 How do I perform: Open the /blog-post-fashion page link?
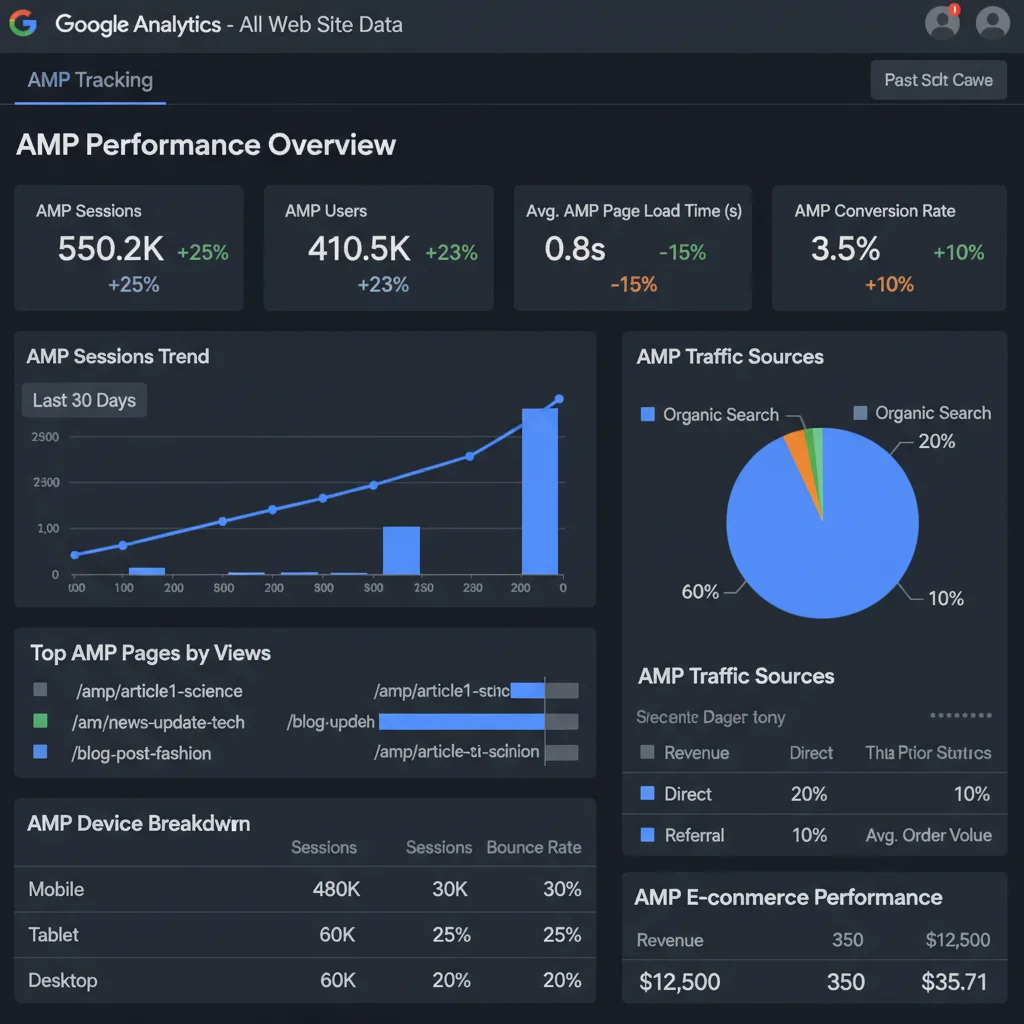(x=141, y=754)
